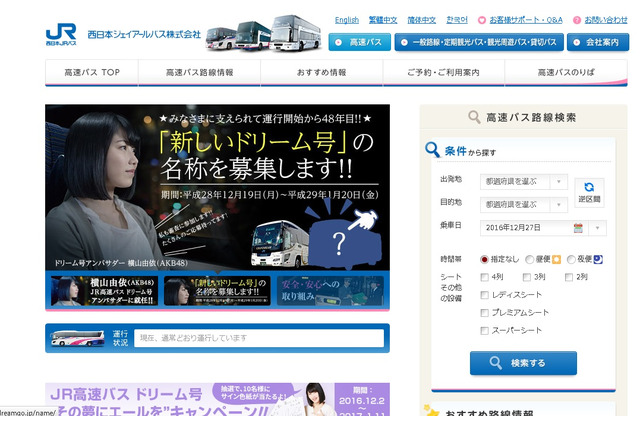Viewport: 640px width, 426px height.
Task: Click the blue 高速バス button
Action: pyautogui.click(x=360, y=42)
